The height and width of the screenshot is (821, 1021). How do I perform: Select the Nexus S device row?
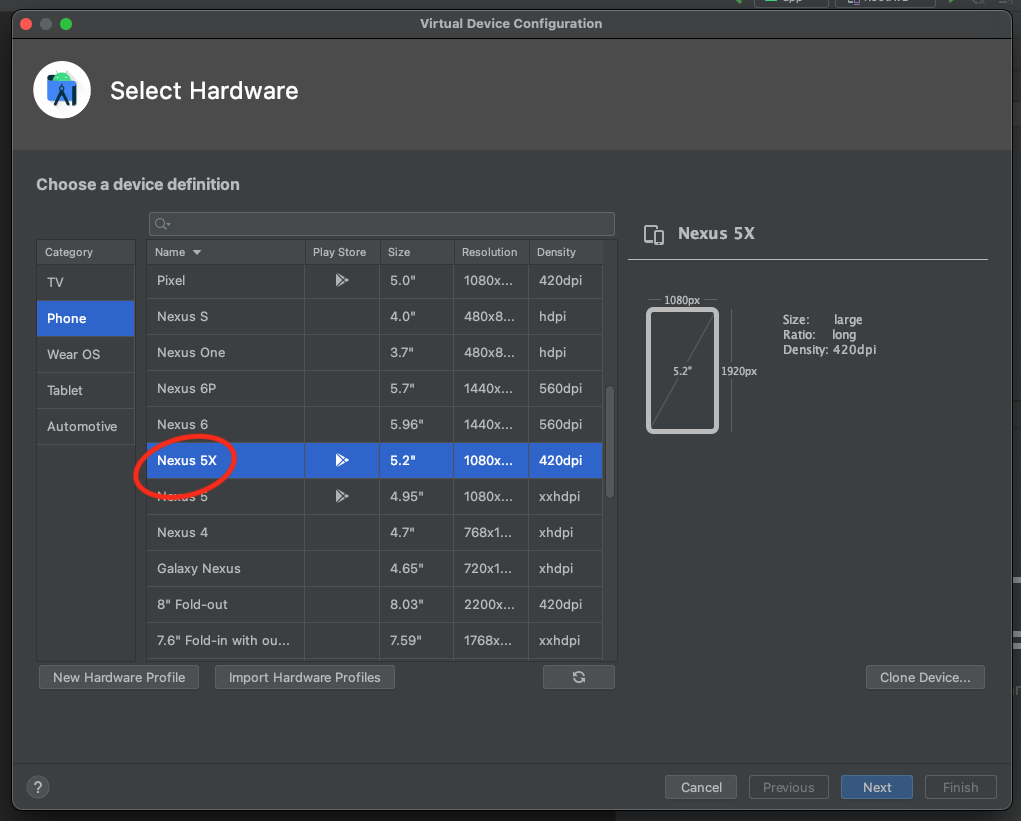point(374,316)
